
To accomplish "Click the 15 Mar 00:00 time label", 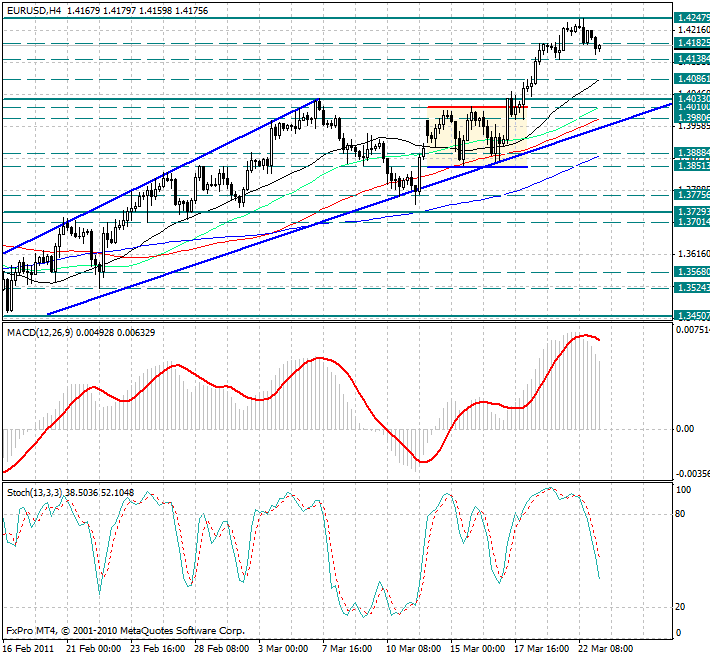I will pos(478,649).
